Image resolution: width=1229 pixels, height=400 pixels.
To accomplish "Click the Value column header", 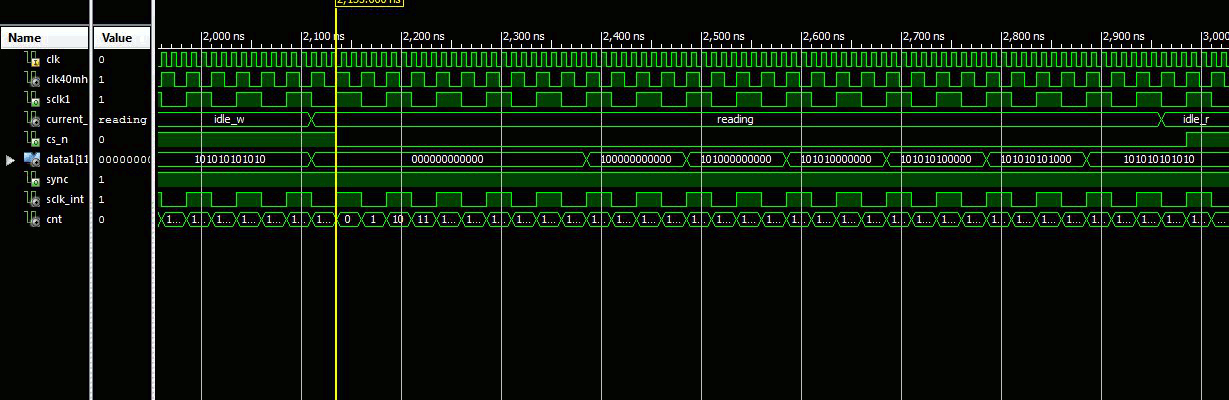I will coord(122,38).
